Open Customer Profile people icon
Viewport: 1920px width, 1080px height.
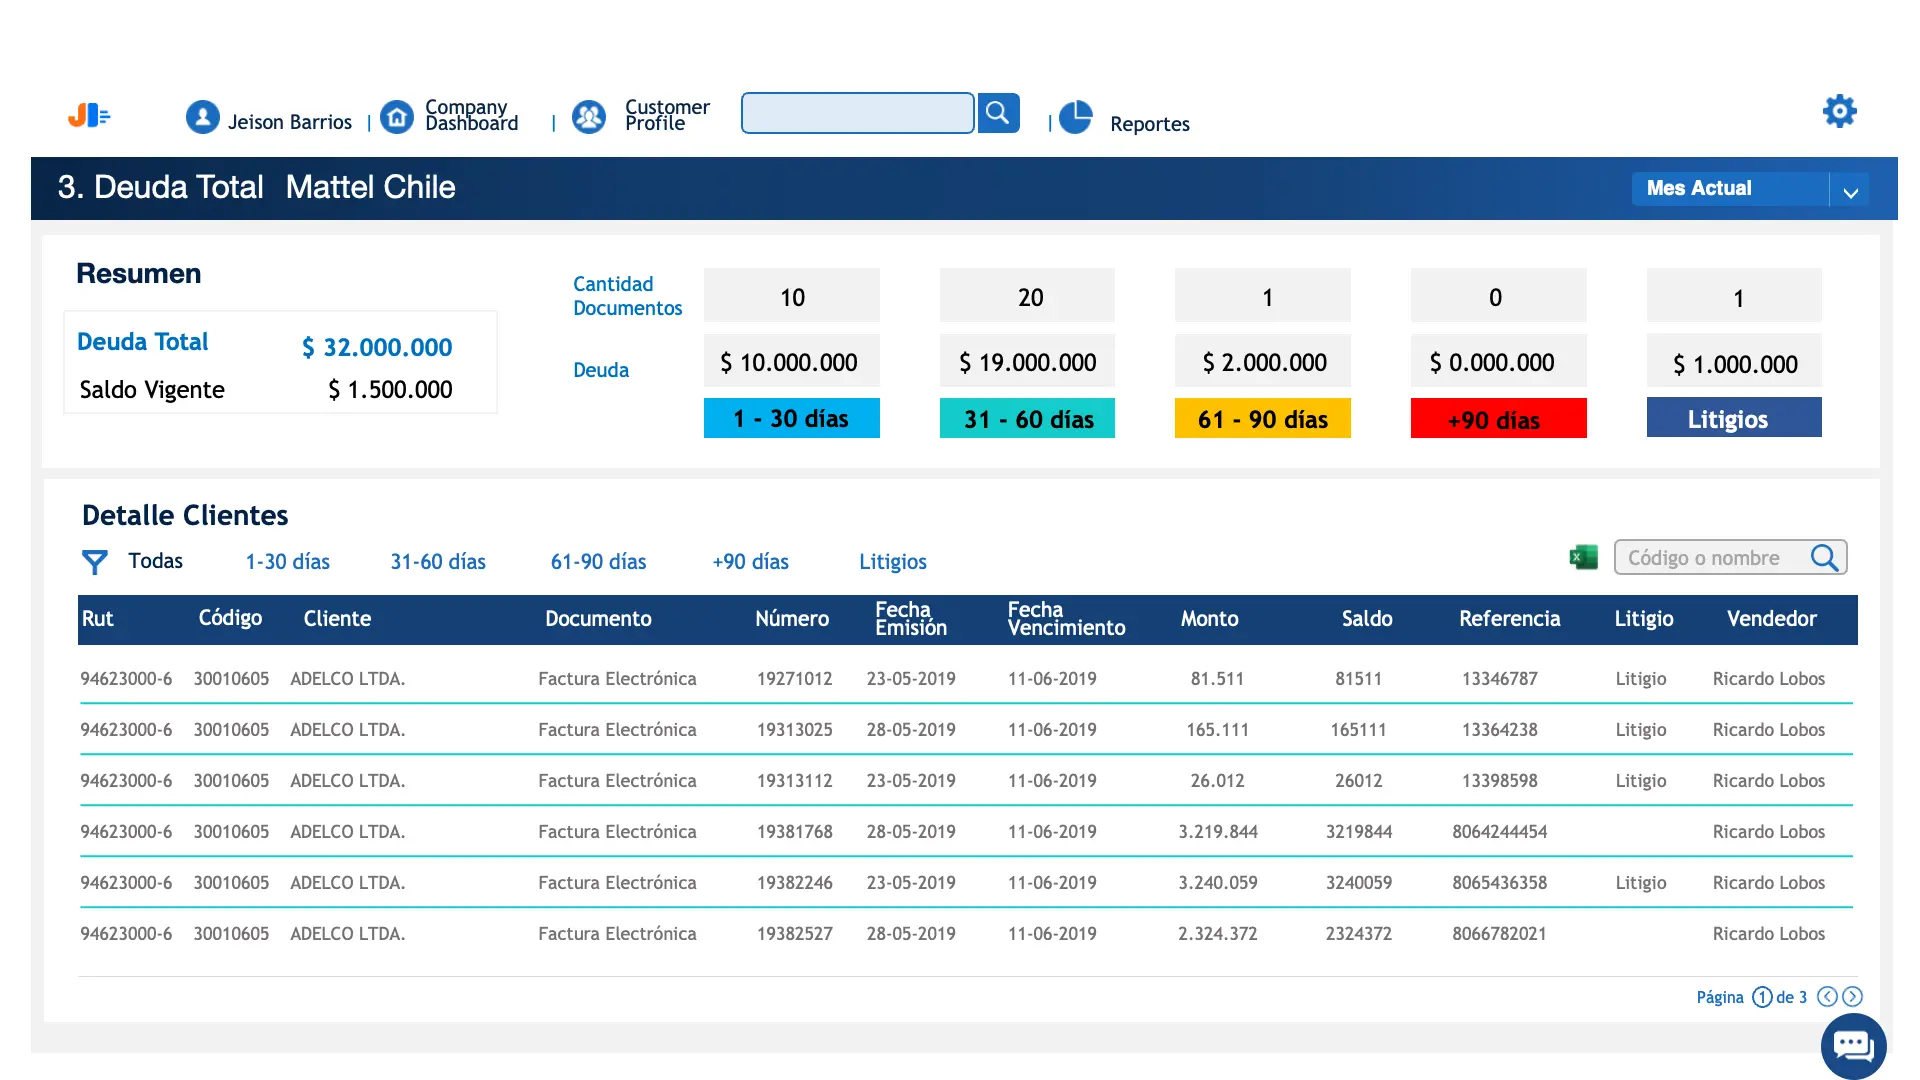589,117
